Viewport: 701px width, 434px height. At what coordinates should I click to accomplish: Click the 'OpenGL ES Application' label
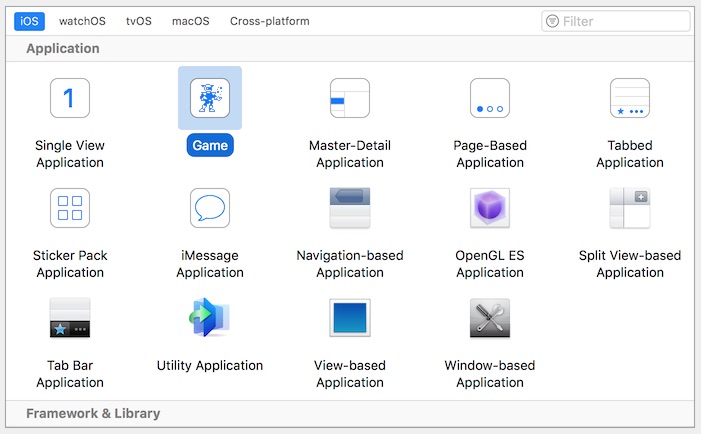pos(490,264)
